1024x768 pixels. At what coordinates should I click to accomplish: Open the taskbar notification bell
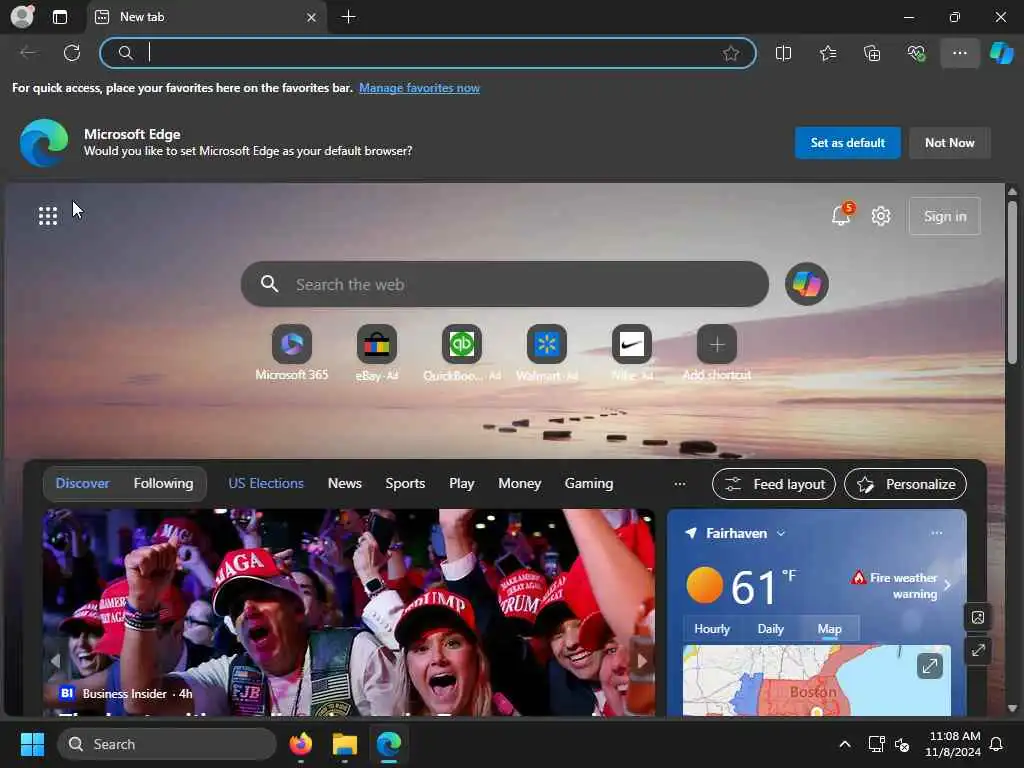point(996,744)
